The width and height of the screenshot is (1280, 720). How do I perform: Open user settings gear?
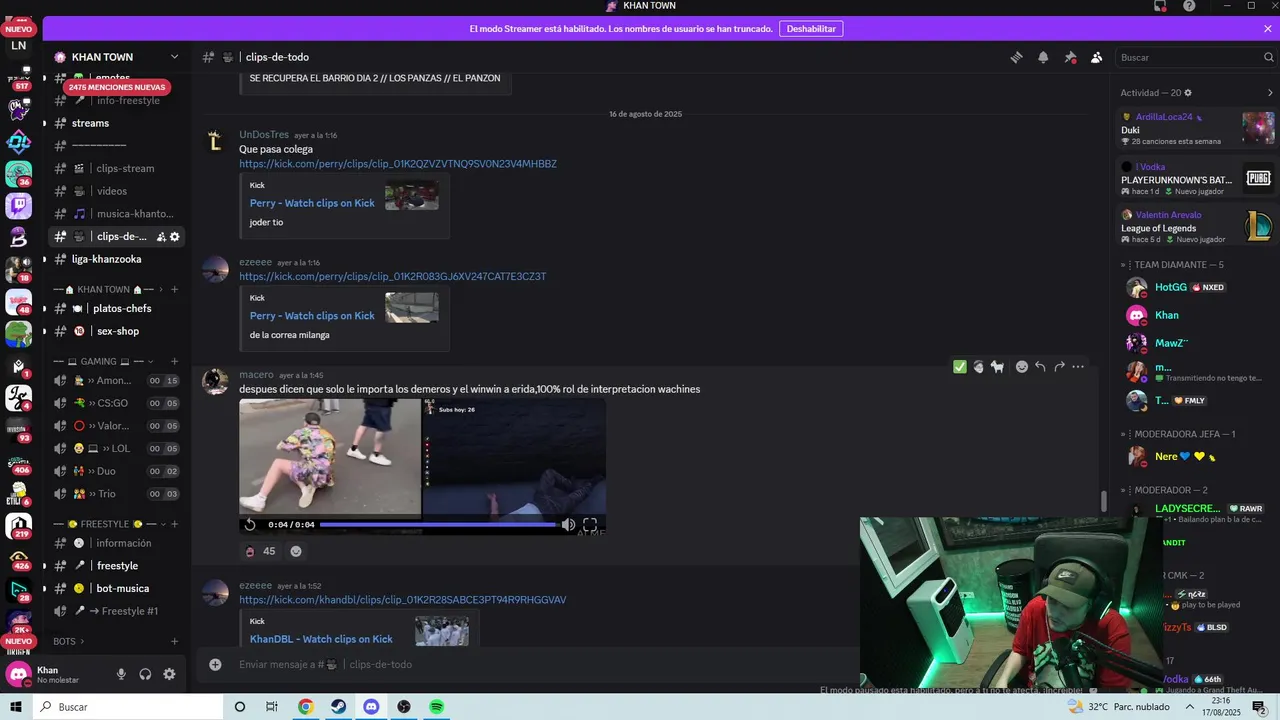coord(169,674)
